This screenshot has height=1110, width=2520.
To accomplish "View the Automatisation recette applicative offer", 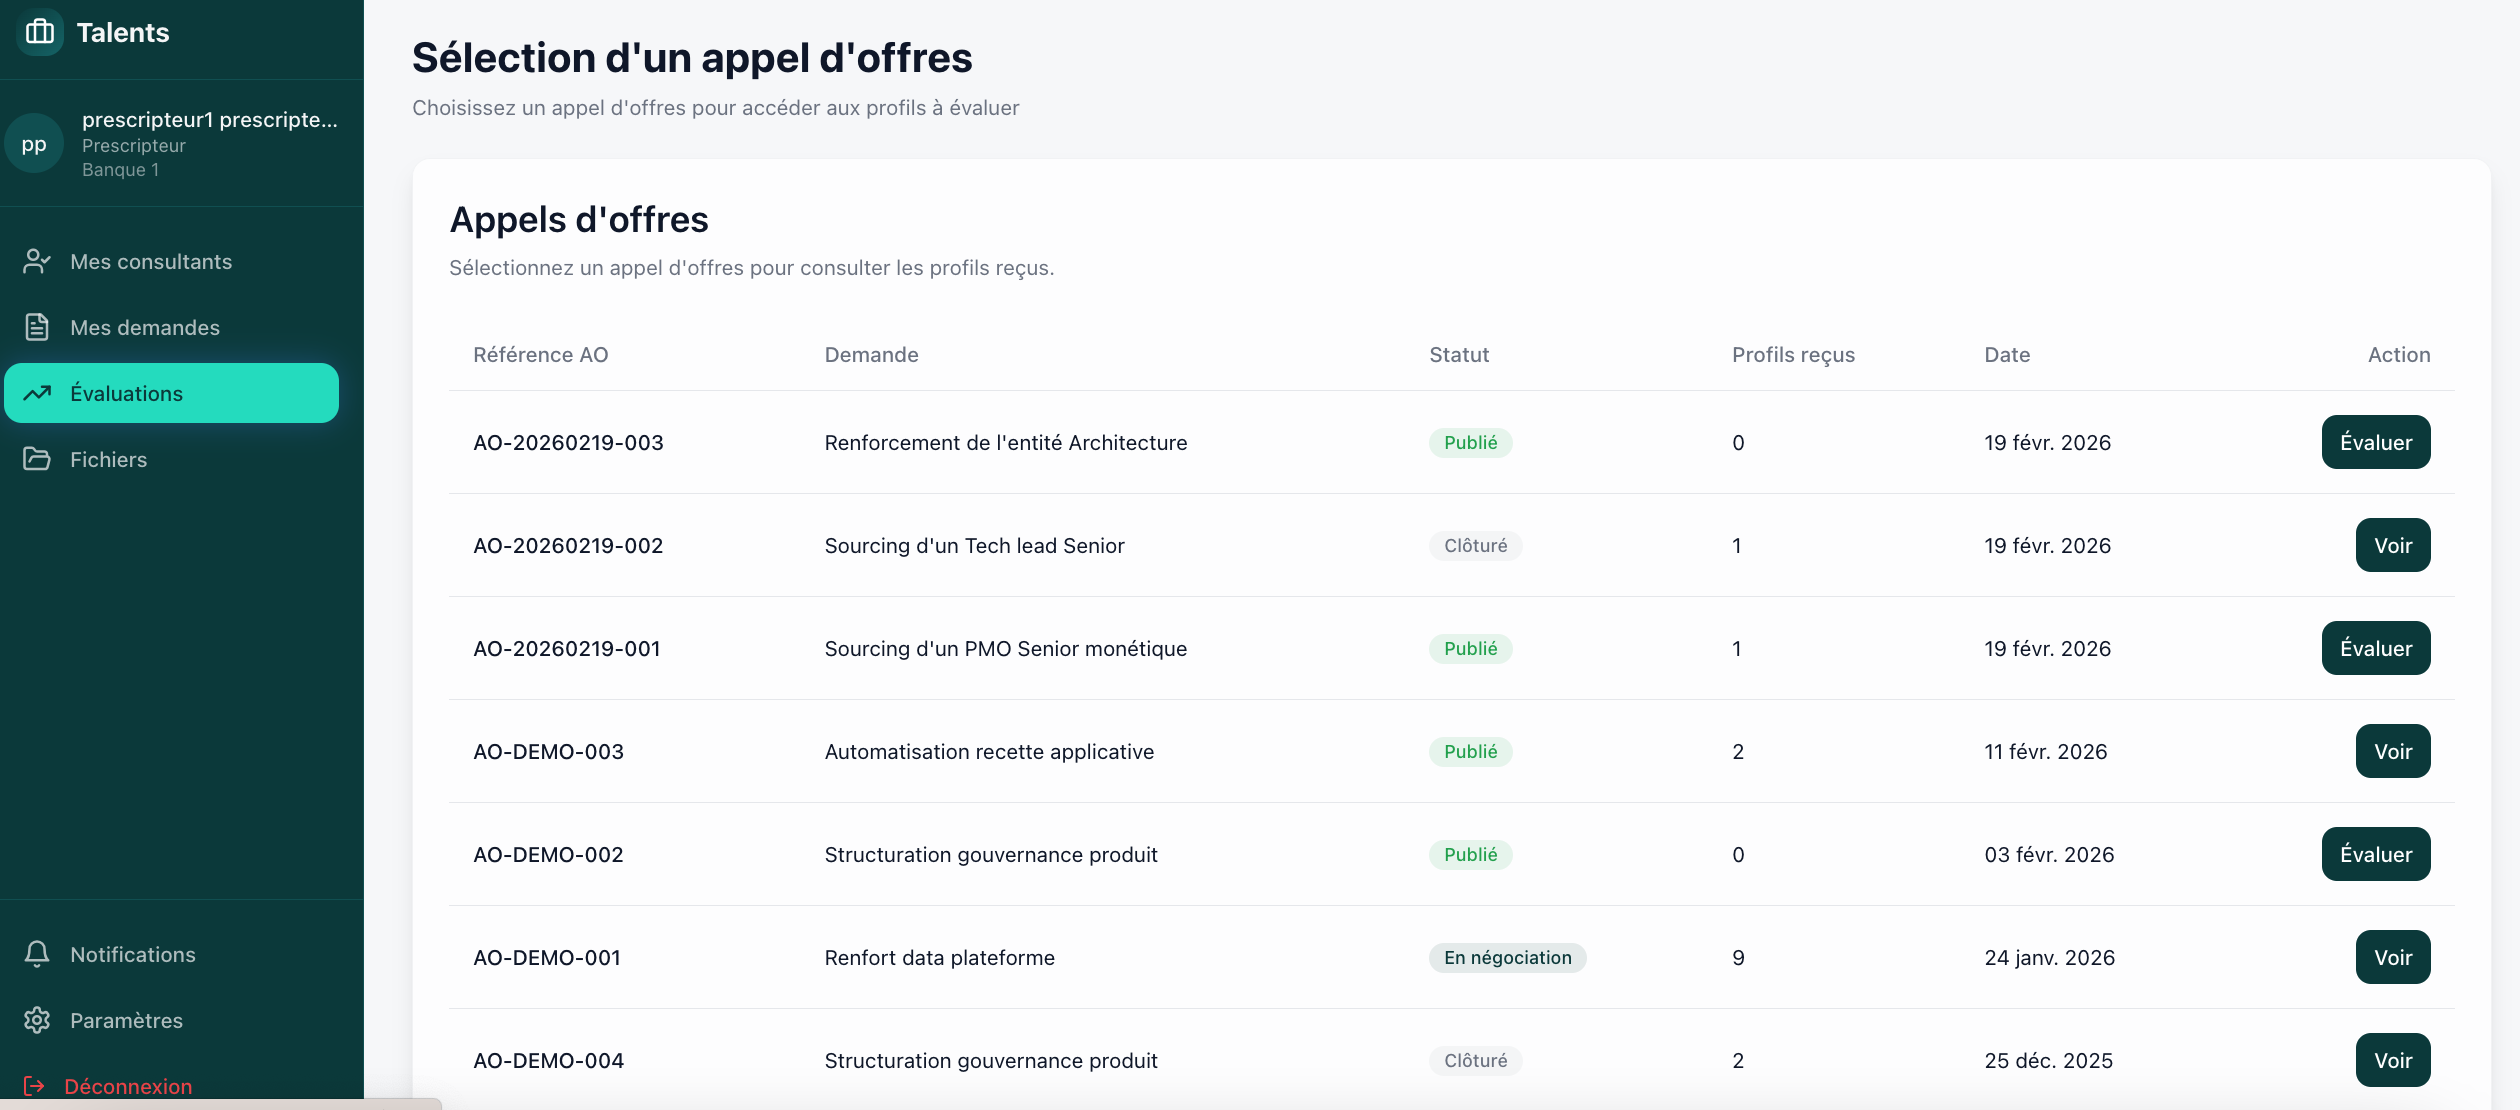I will [2392, 752].
